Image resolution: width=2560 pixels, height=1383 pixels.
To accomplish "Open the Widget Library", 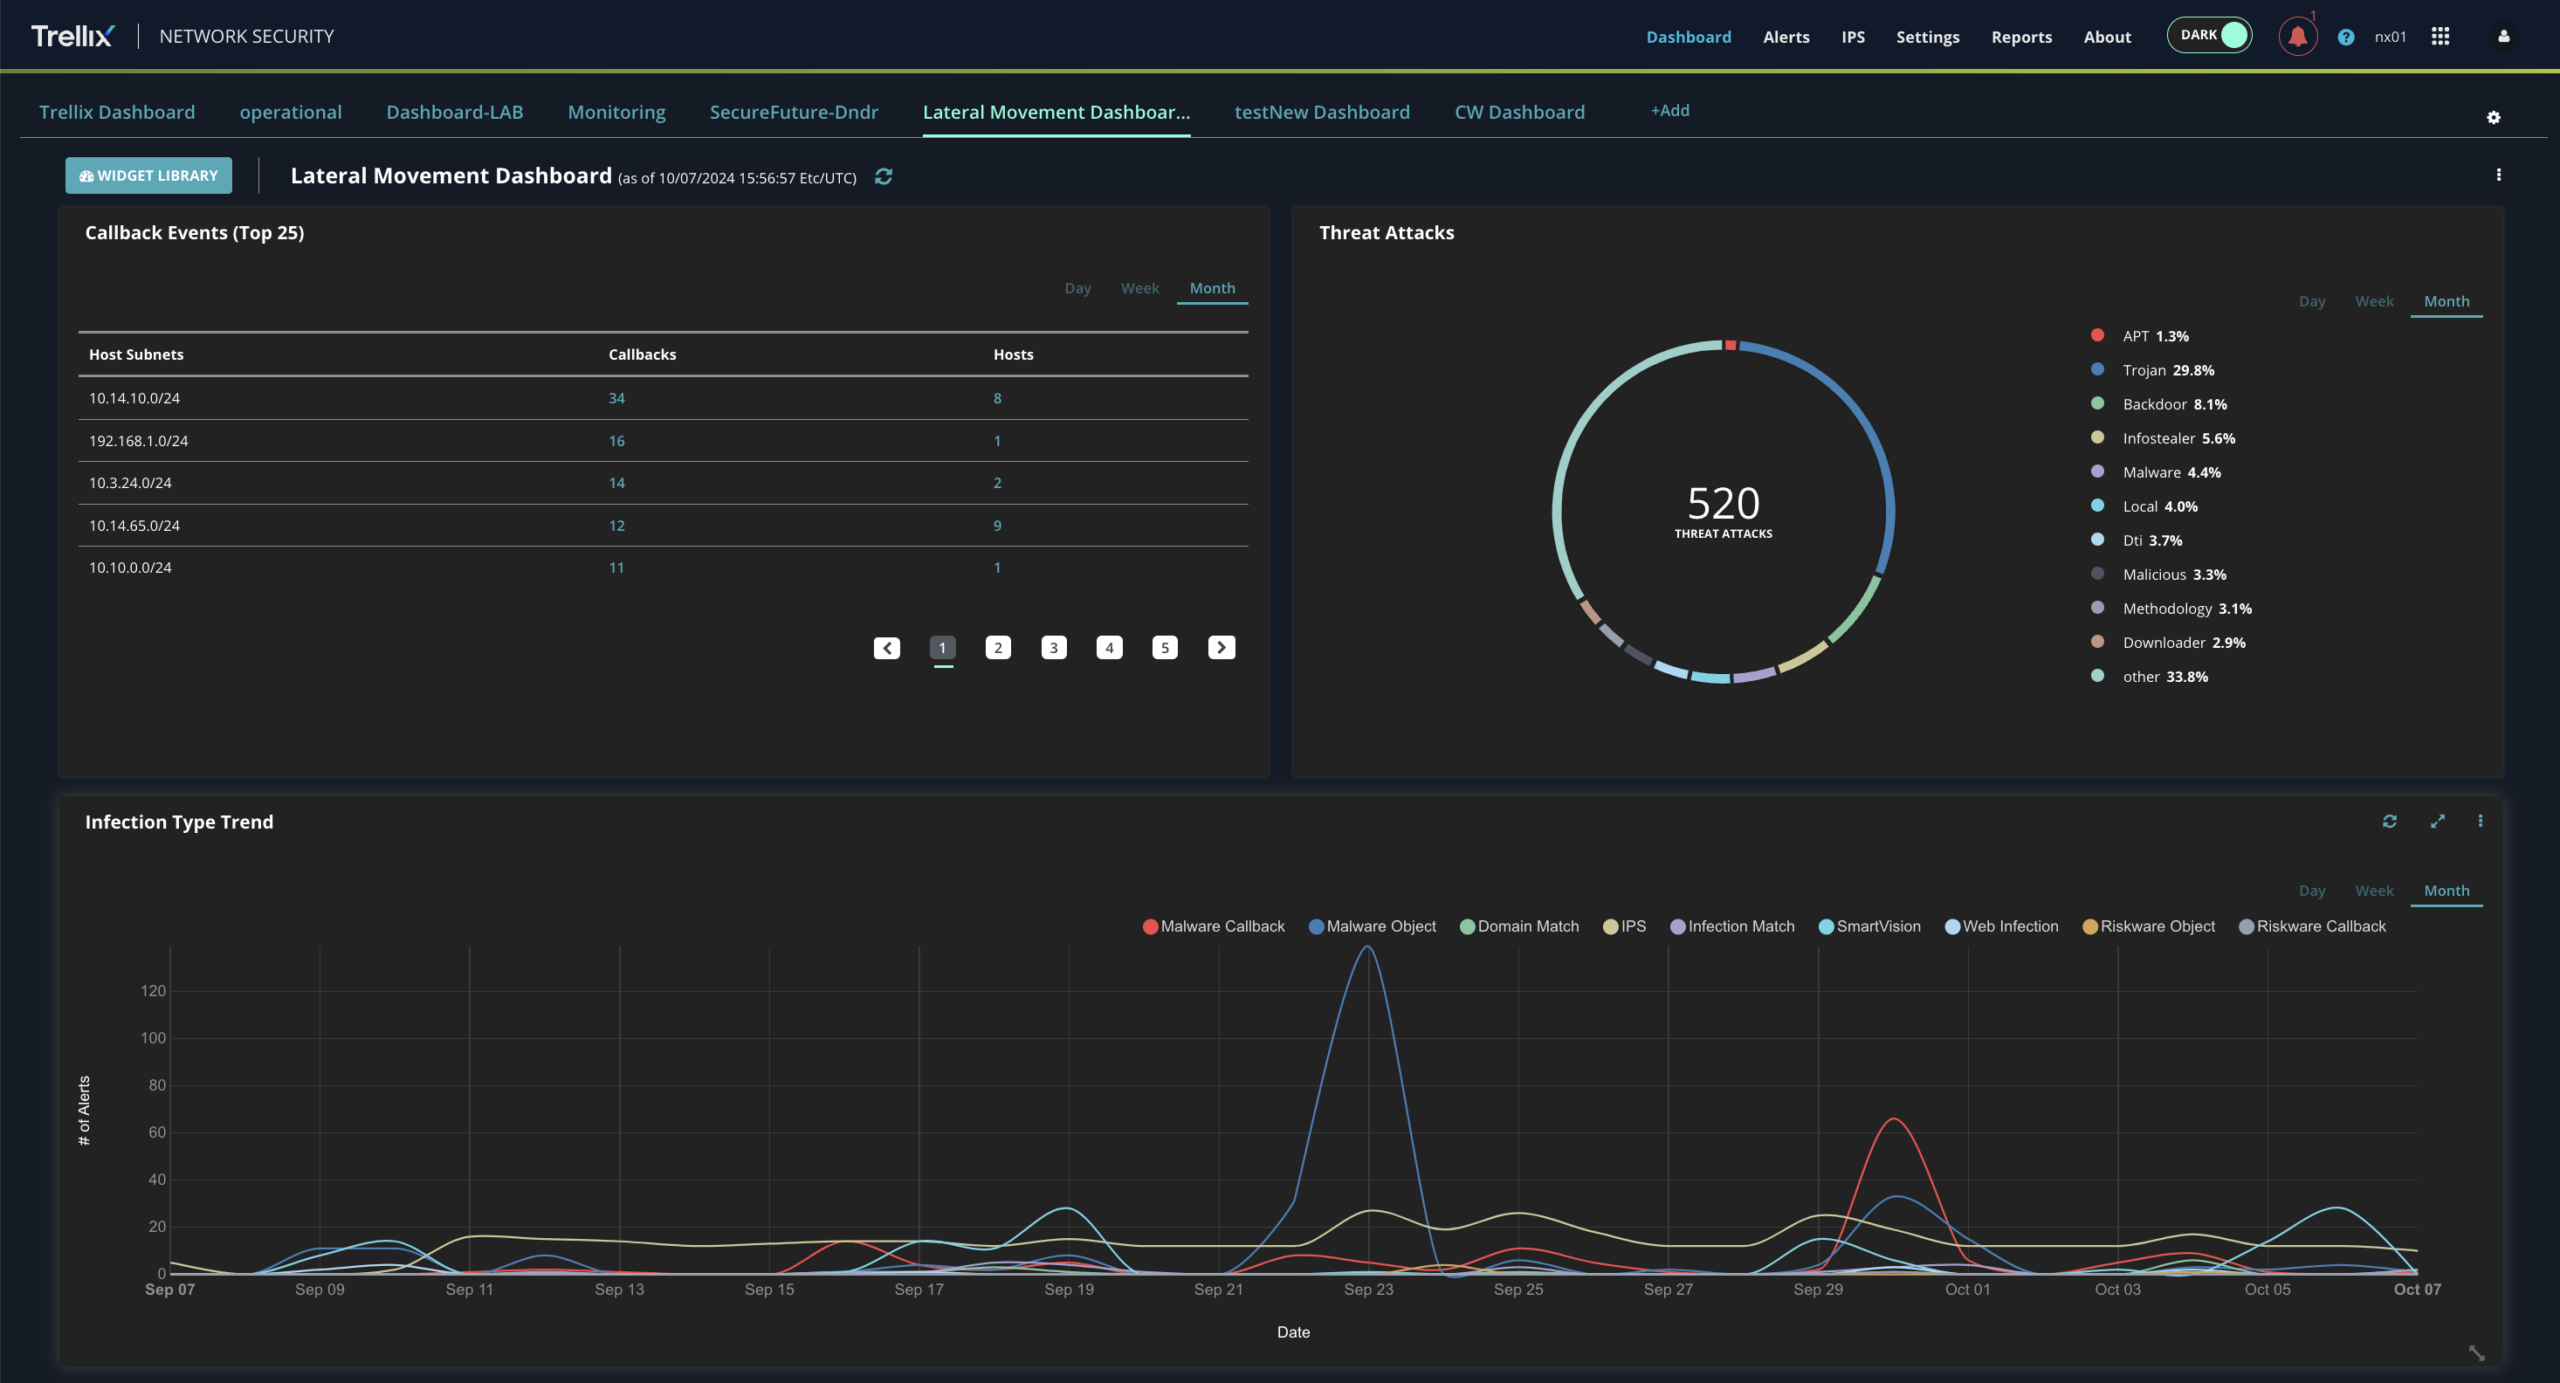I will click(148, 175).
